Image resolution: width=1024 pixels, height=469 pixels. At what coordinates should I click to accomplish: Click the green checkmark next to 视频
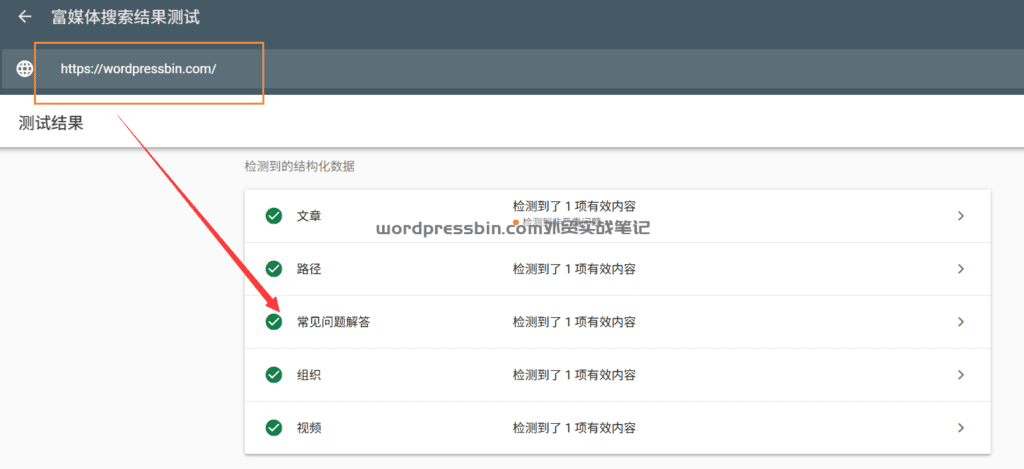coord(273,428)
